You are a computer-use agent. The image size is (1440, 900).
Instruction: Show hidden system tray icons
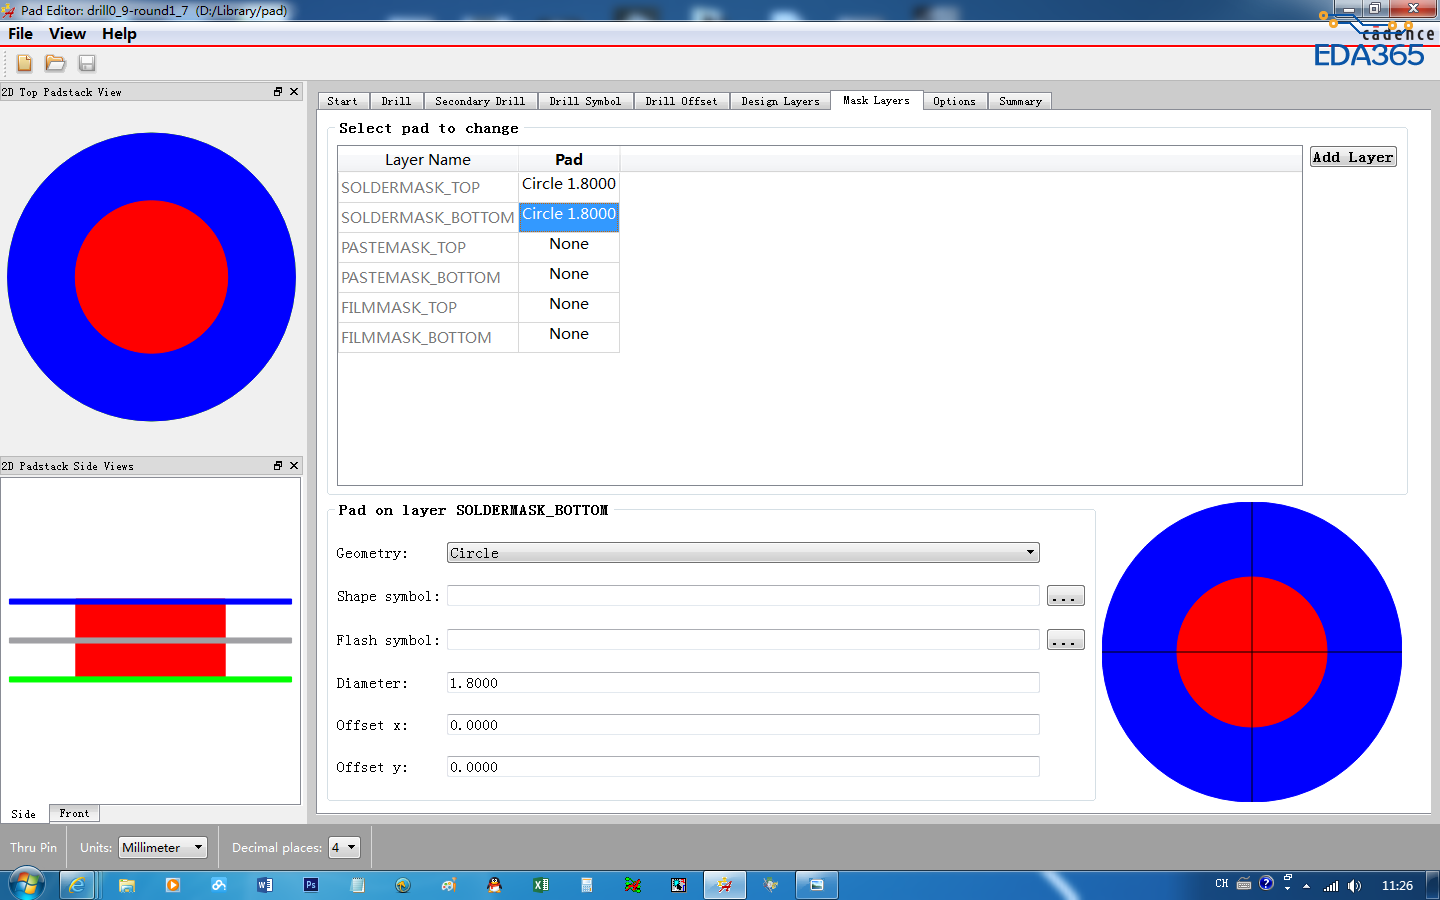pos(1306,885)
